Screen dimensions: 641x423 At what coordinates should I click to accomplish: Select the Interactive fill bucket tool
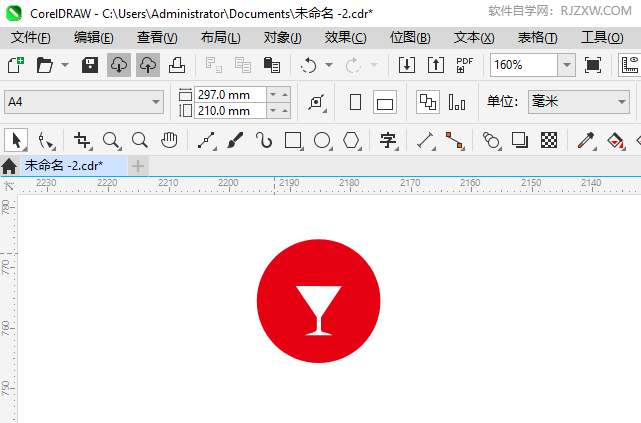pos(616,141)
